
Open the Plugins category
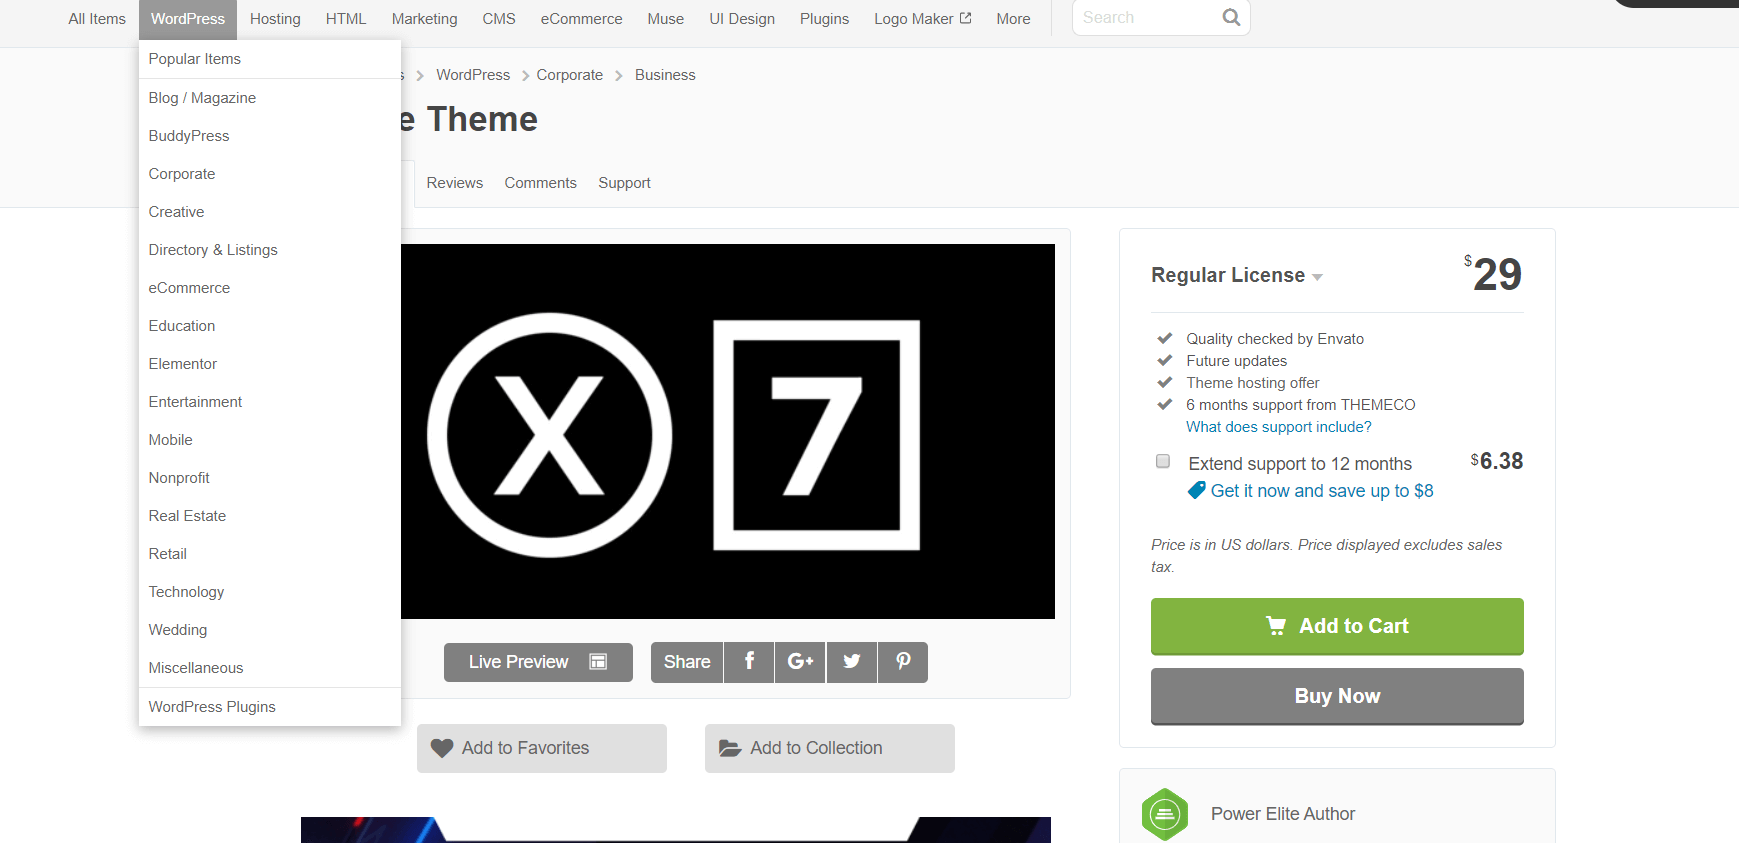tap(824, 19)
